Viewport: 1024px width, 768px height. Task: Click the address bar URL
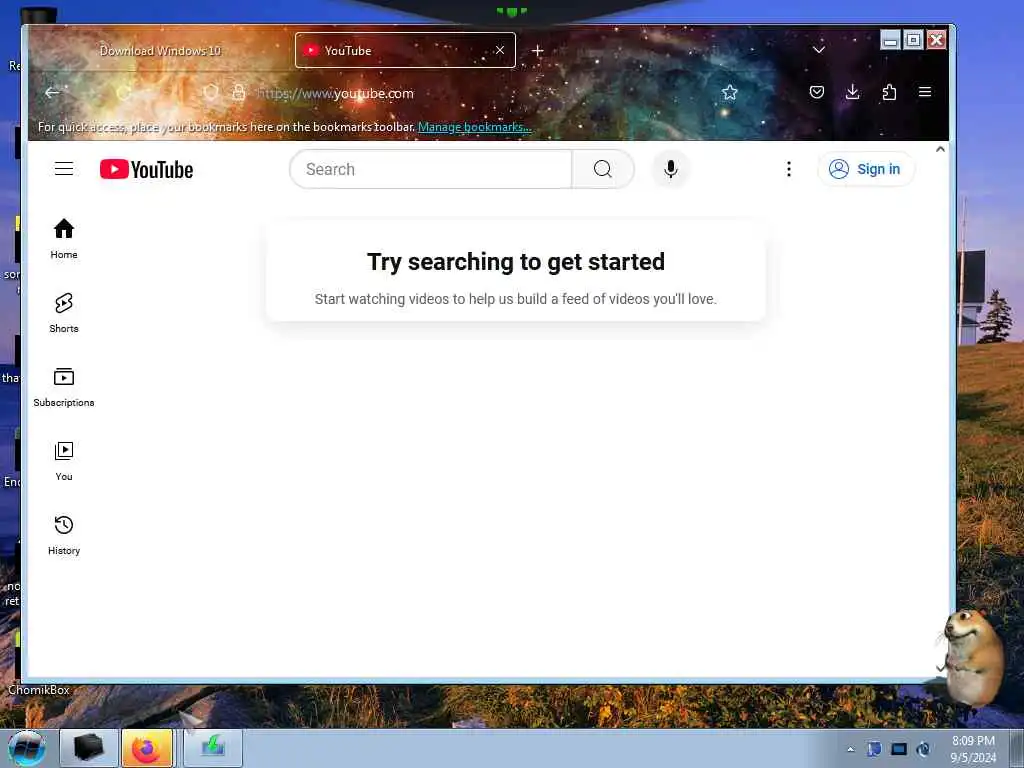[335, 93]
